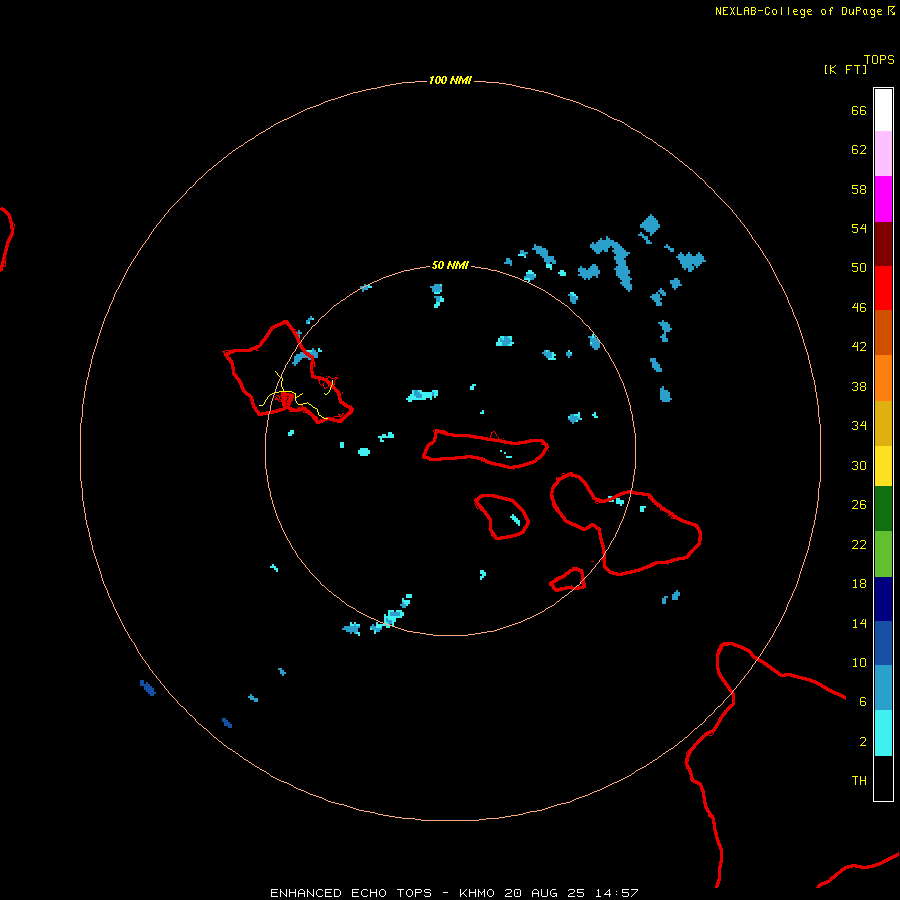Click the legend value 2
This screenshot has height=900, width=900.
pyautogui.click(x=863, y=742)
